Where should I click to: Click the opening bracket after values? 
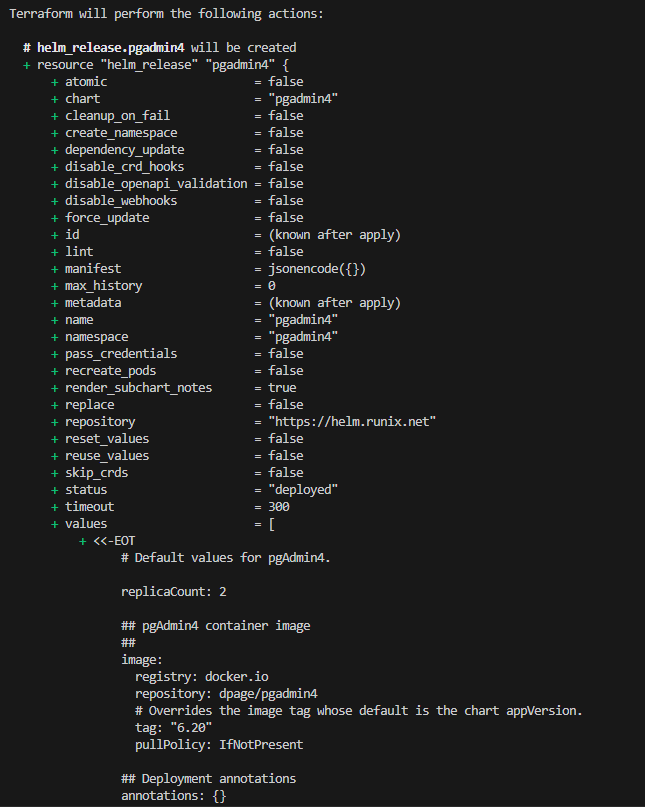click(x=272, y=524)
